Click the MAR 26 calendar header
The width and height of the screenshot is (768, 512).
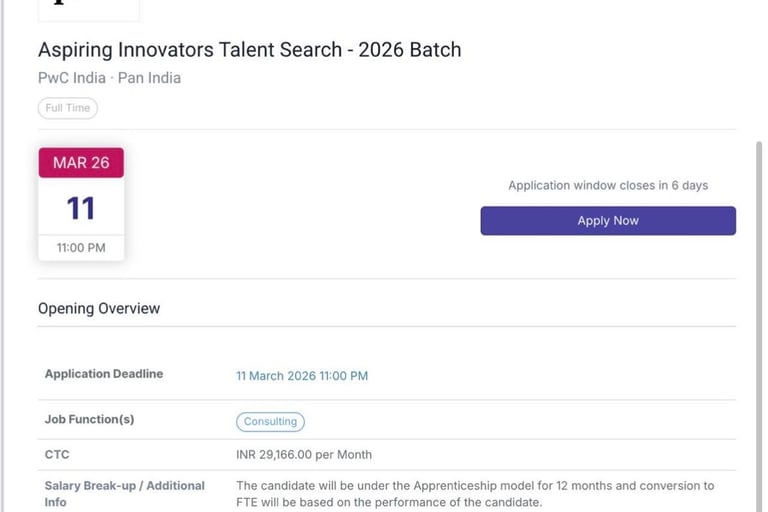[81, 163]
